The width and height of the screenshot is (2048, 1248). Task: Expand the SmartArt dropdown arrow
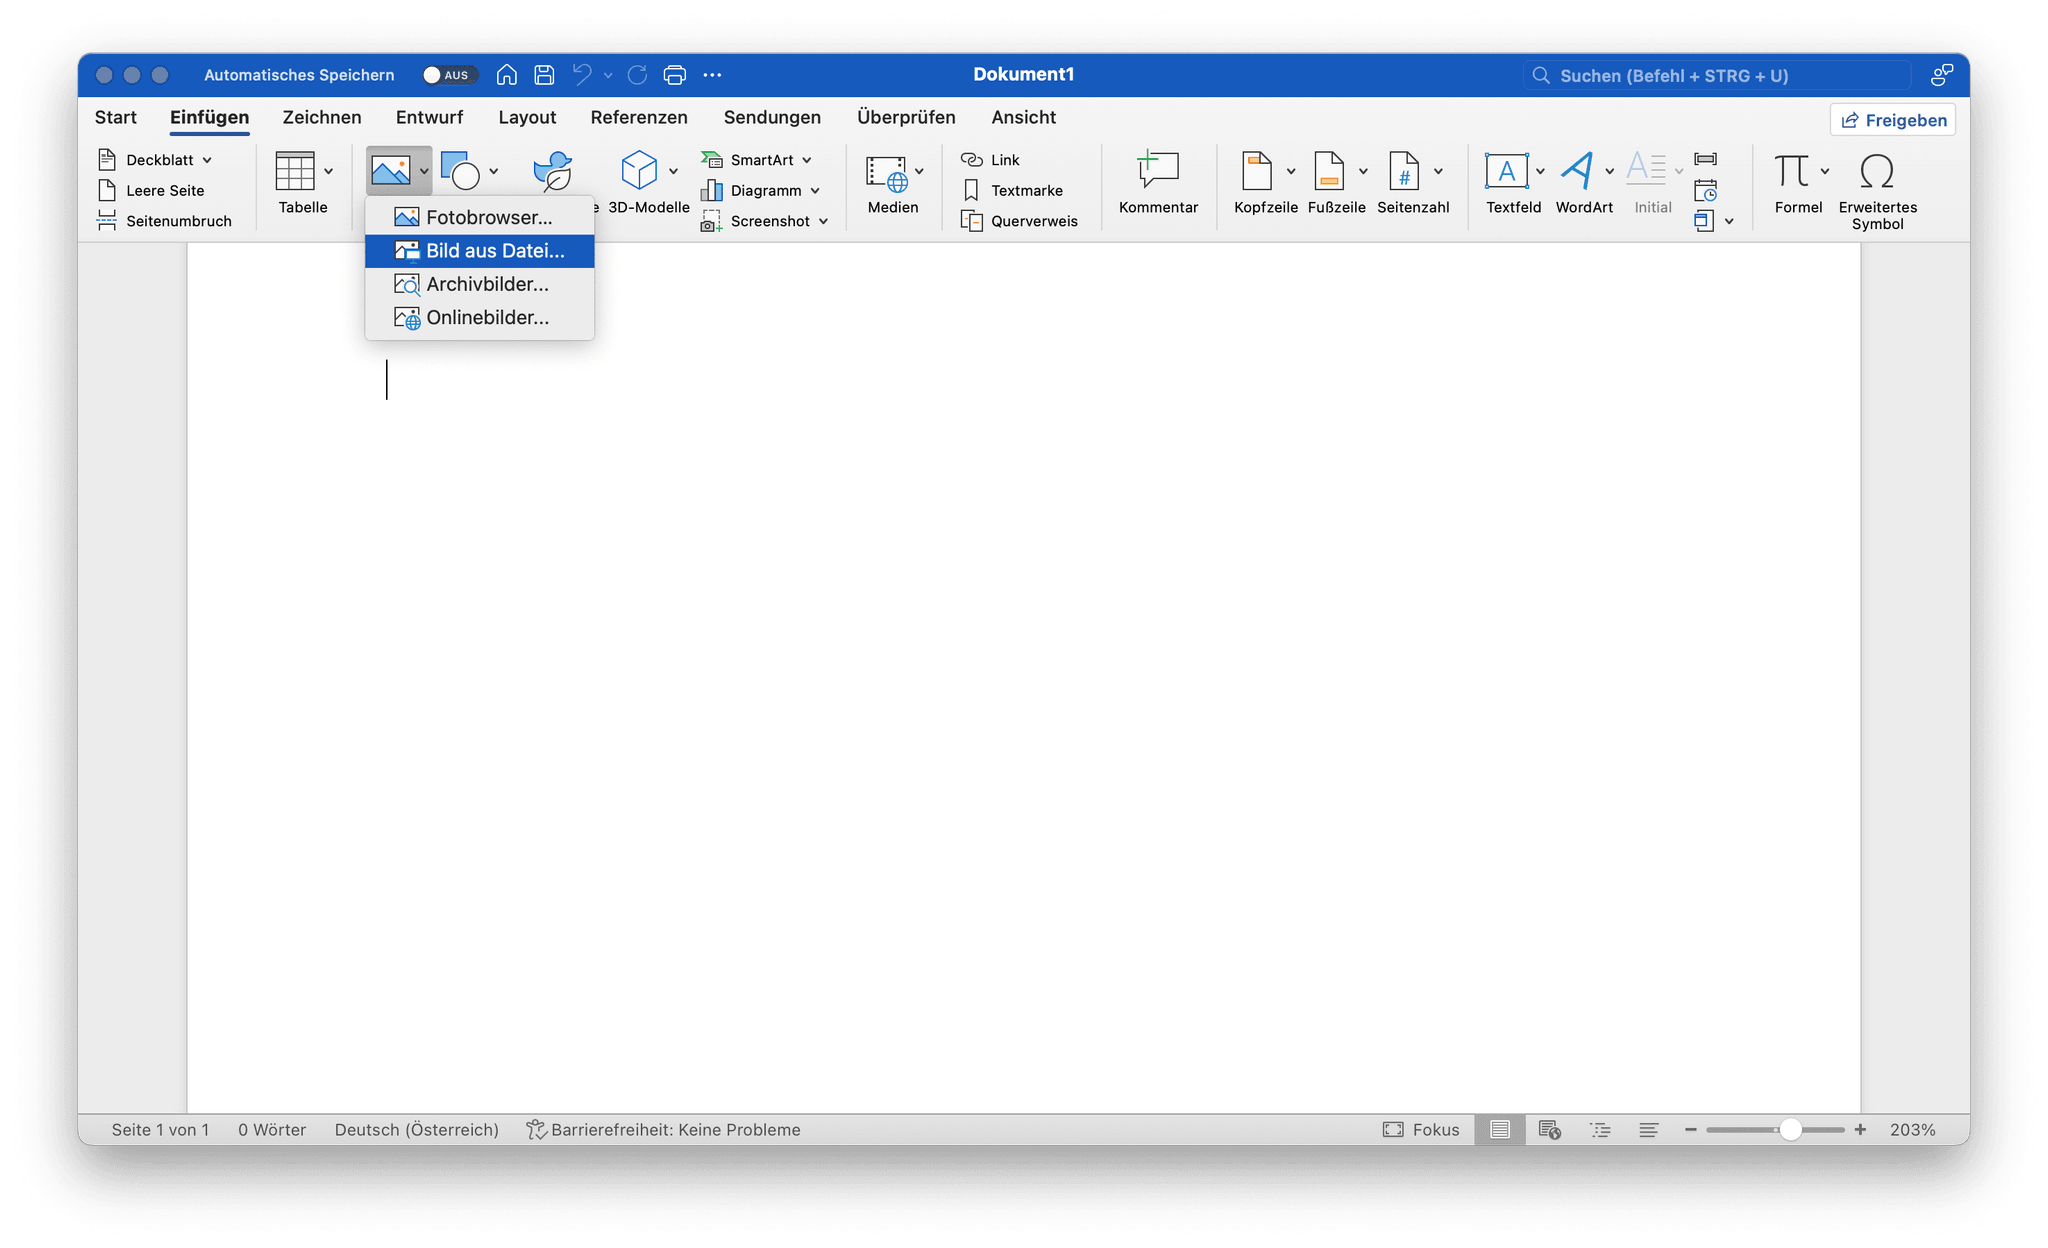click(807, 160)
